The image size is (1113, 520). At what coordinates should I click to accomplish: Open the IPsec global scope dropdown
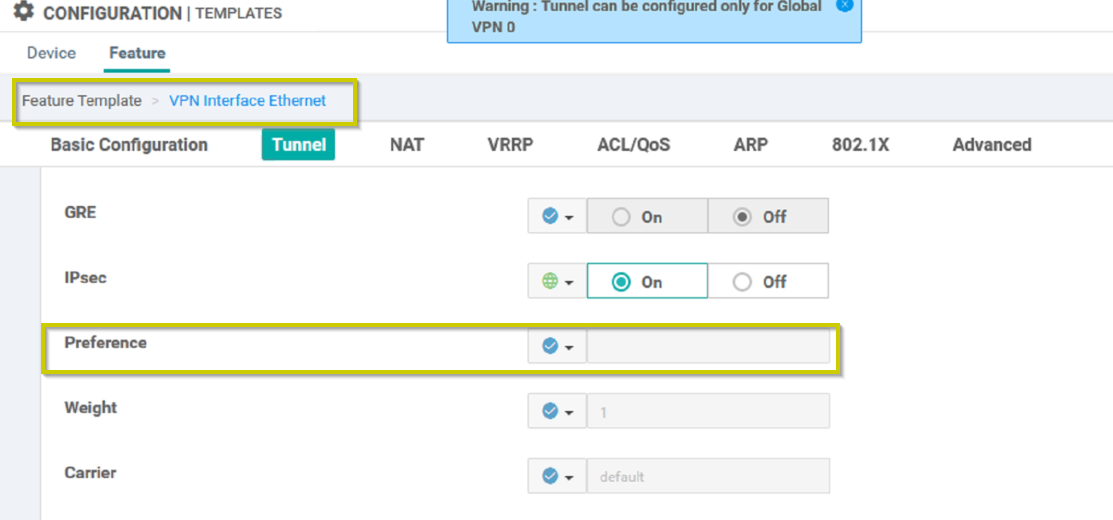coord(557,282)
